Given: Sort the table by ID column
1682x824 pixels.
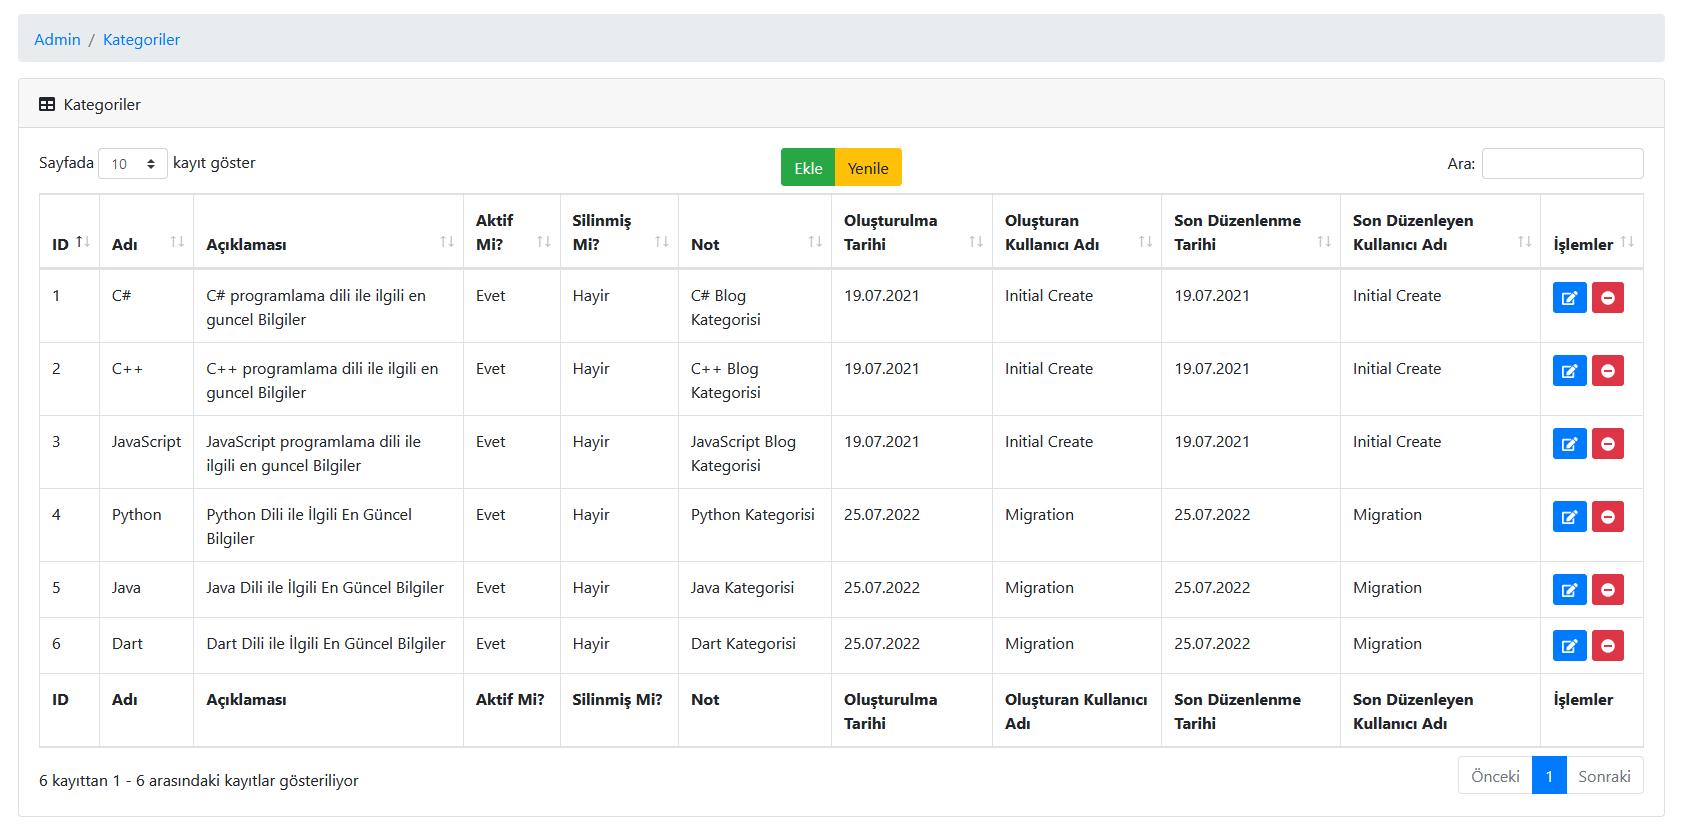Looking at the screenshot, I should [69, 243].
